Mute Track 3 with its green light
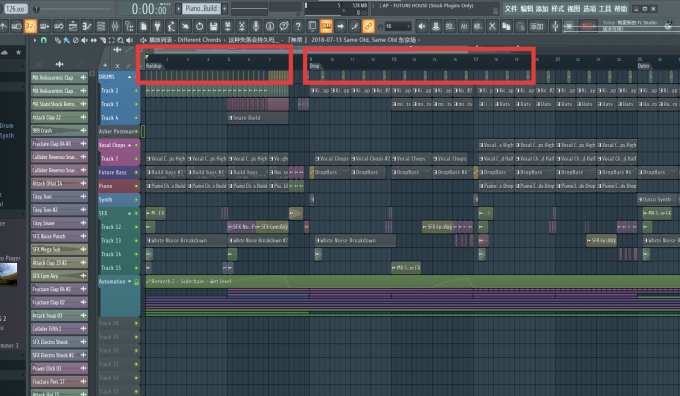Image resolution: width=680 pixels, height=396 pixels. pos(136,104)
